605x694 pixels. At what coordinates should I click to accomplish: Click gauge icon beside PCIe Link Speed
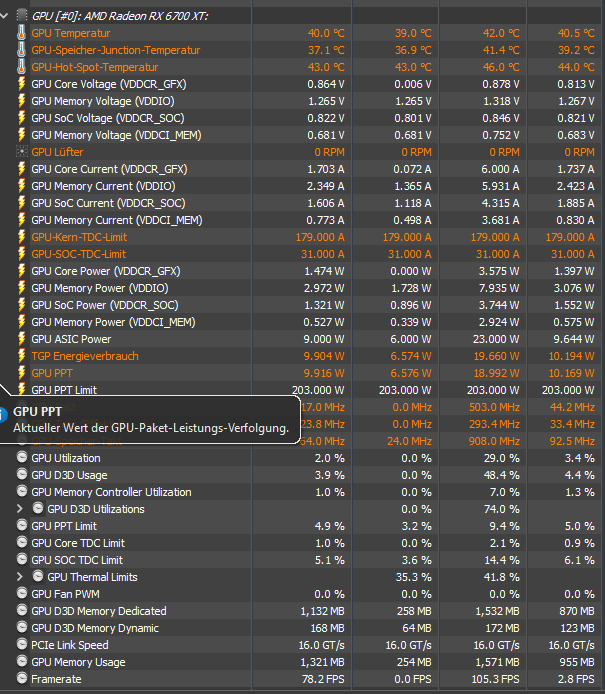22,644
